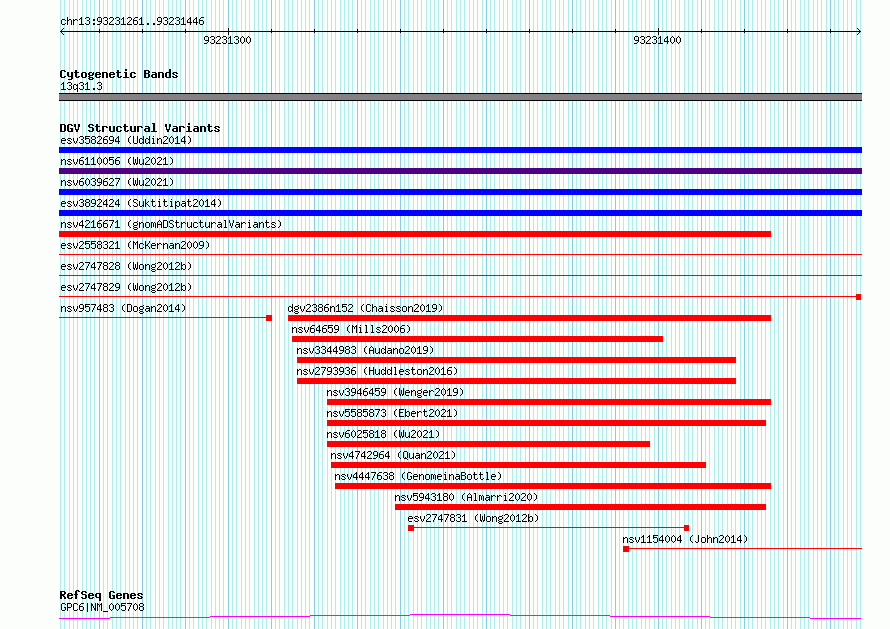
Task: Open nsv4447638 (GenomeinaBottle) label
Action: click(x=418, y=476)
